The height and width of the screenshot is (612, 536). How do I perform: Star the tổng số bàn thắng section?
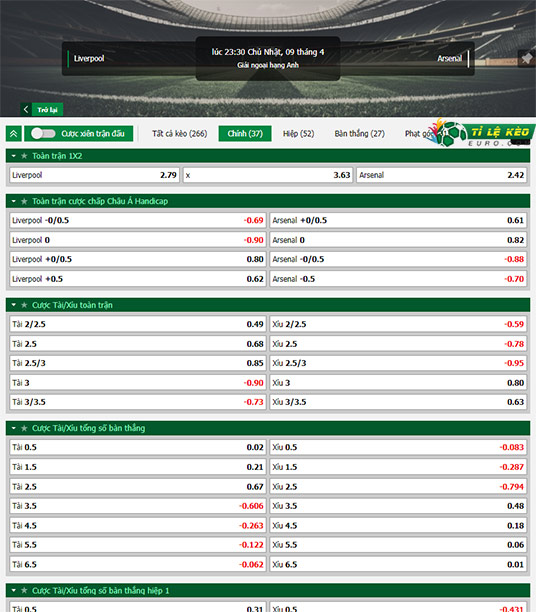click(24, 429)
